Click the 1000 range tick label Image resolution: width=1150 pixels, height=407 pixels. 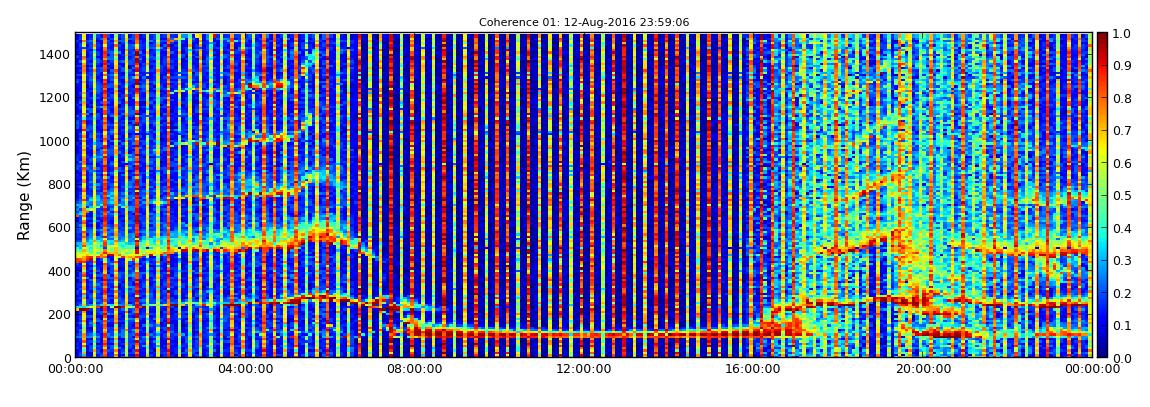point(56,141)
